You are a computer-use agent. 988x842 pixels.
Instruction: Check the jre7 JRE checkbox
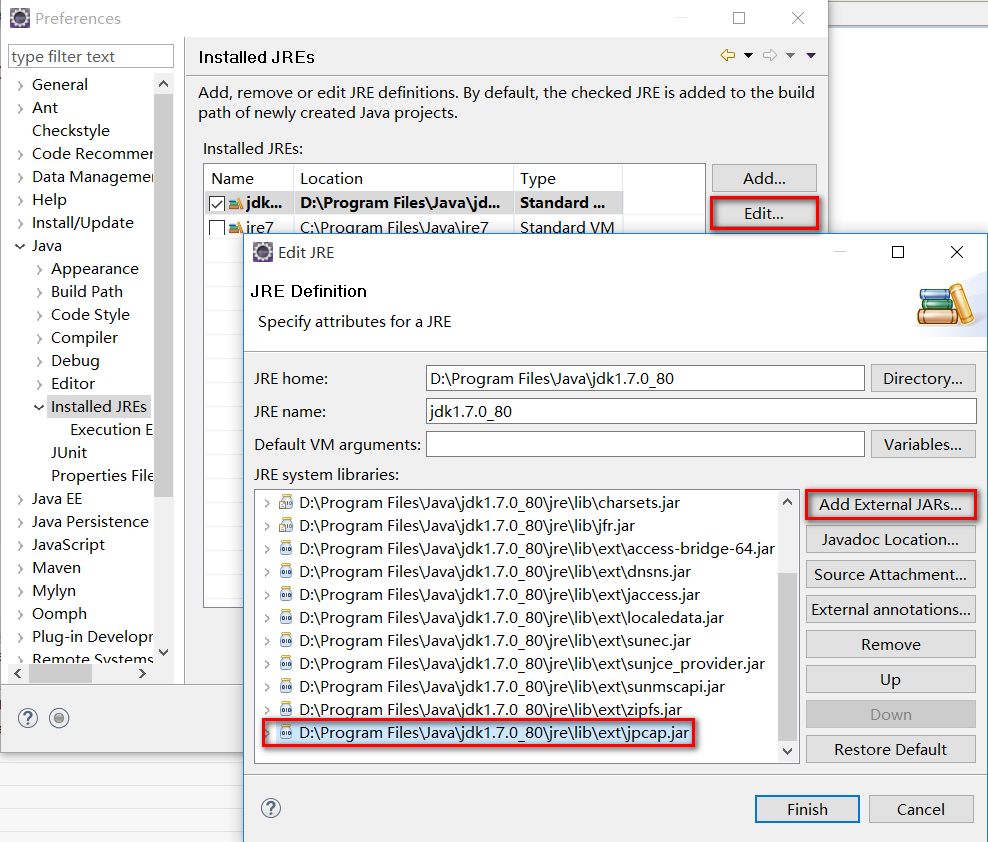(x=217, y=227)
